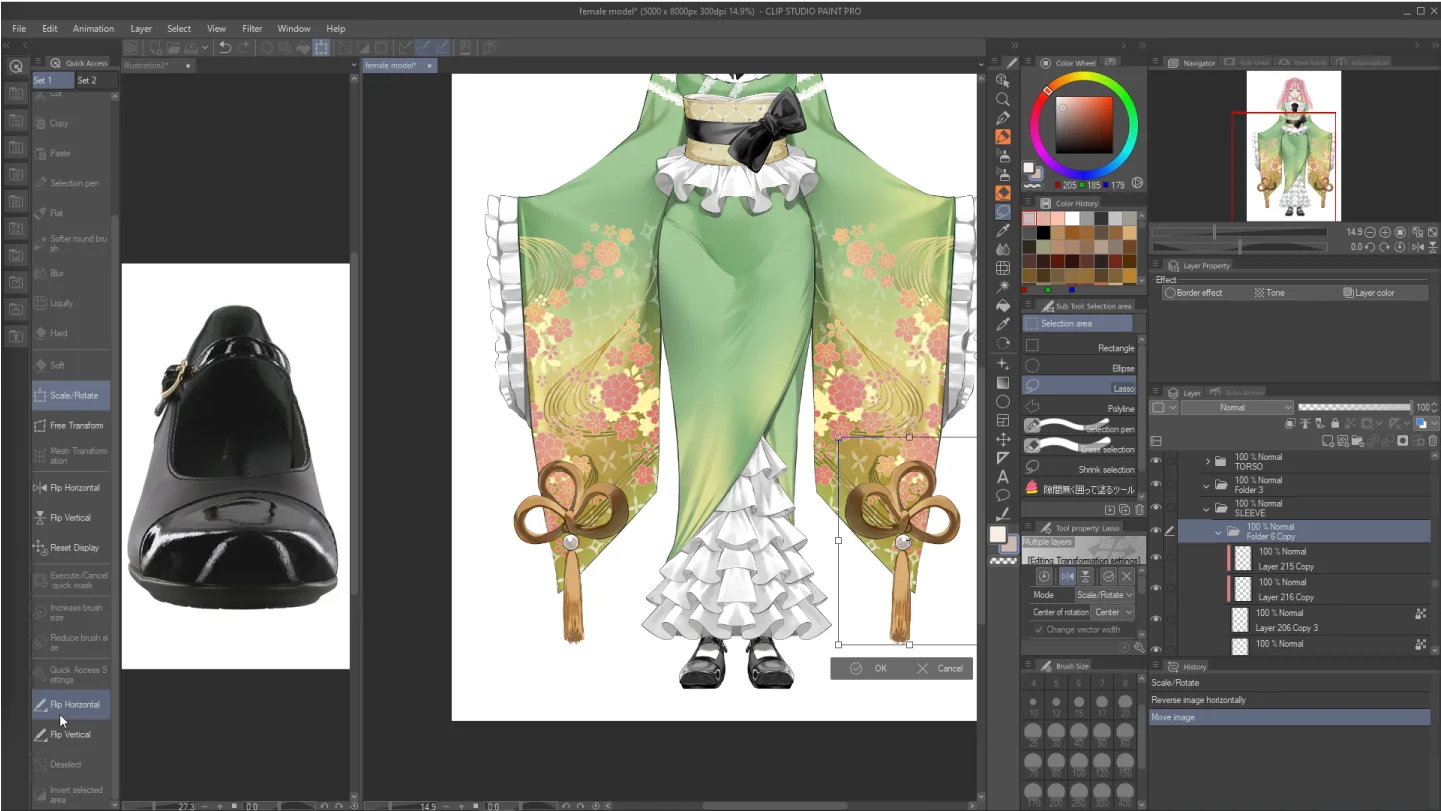Image resolution: width=1441 pixels, height=811 pixels.
Task: Expand the TORSO folder
Action: tap(1207, 461)
